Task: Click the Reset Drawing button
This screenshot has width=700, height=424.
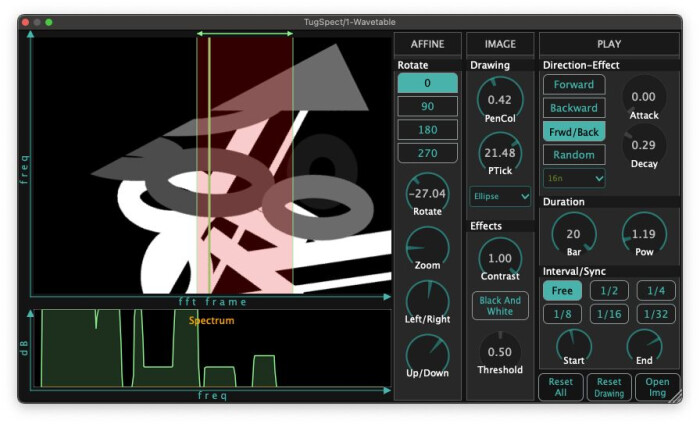Action: coord(609,387)
